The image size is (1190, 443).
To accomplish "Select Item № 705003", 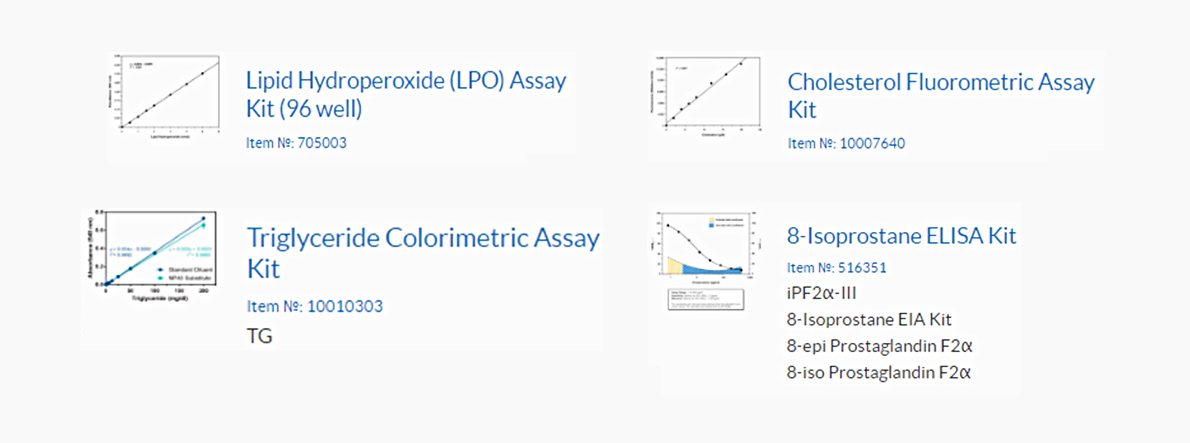I will 297,143.
